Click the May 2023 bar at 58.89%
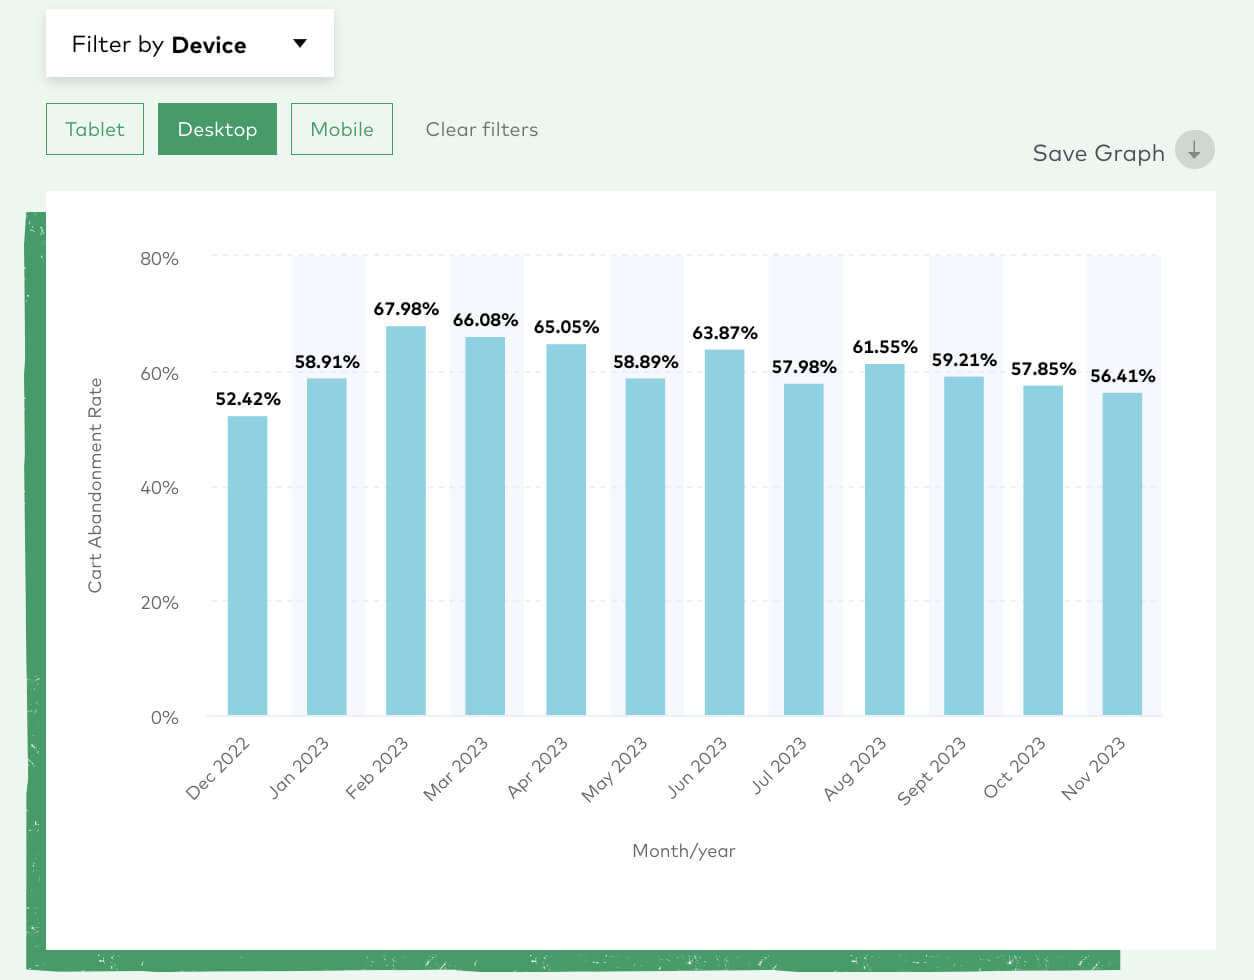Screen dimensions: 1254x980 pyautogui.click(x=645, y=546)
